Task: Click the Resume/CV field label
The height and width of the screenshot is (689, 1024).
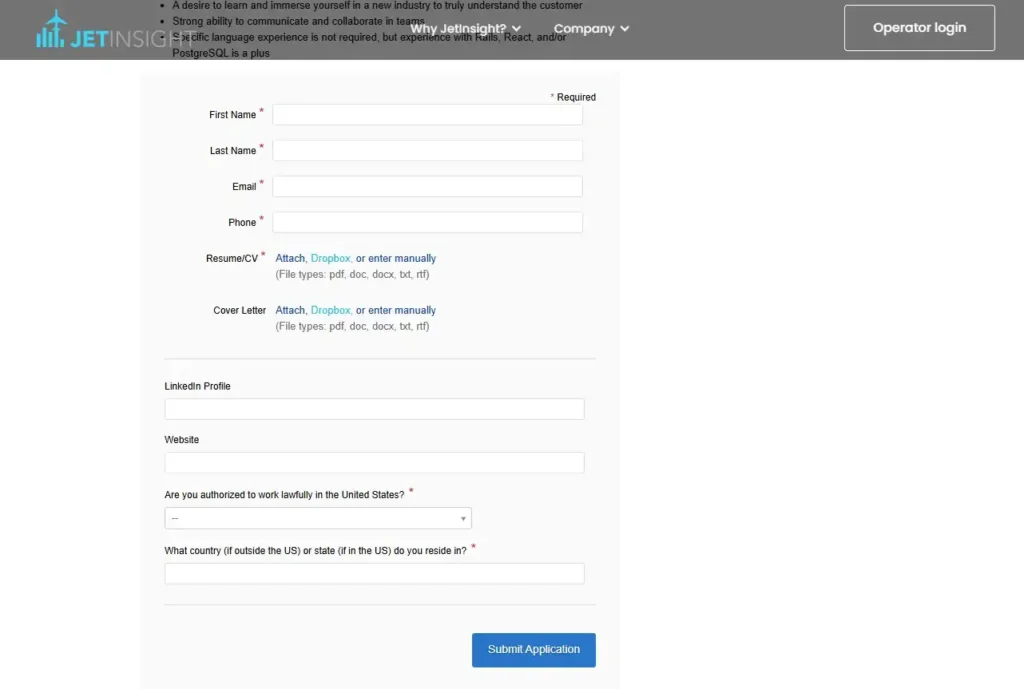Action: click(x=232, y=259)
